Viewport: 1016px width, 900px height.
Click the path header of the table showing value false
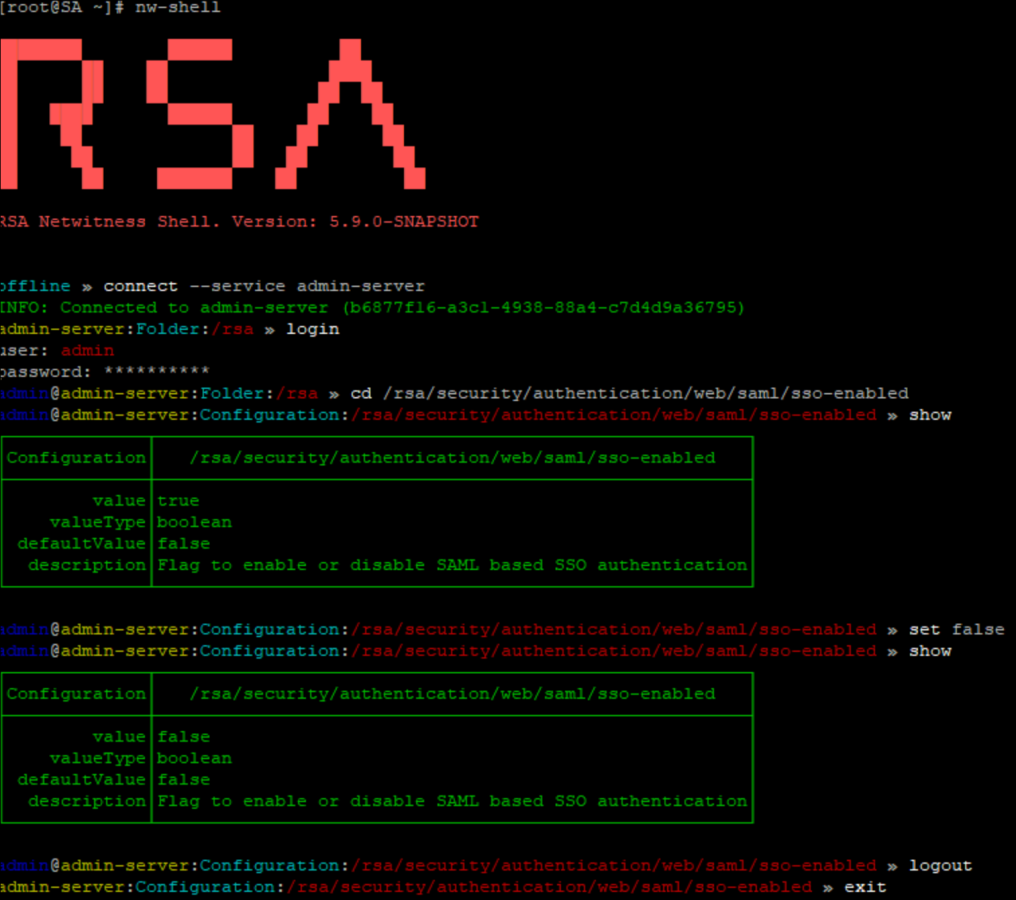coord(452,693)
